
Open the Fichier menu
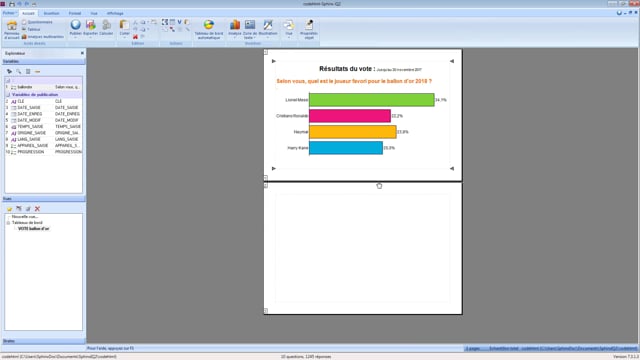[9, 13]
